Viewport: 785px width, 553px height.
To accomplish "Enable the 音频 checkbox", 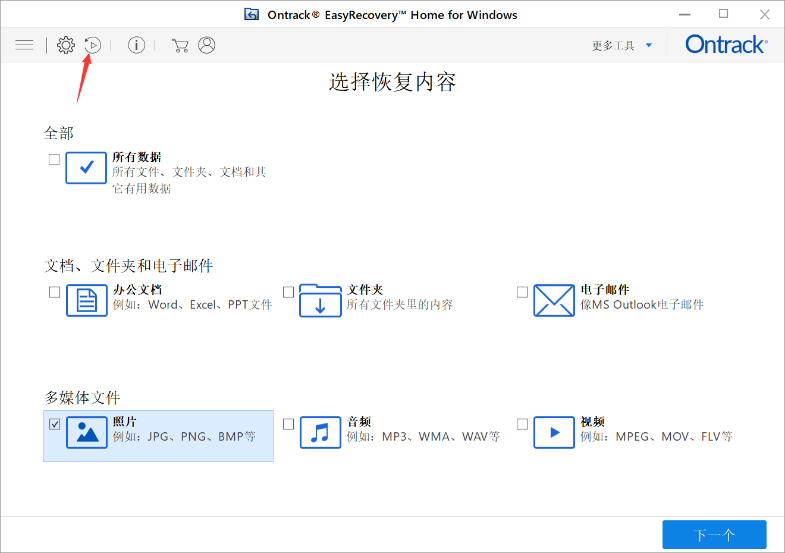I will coord(288,424).
